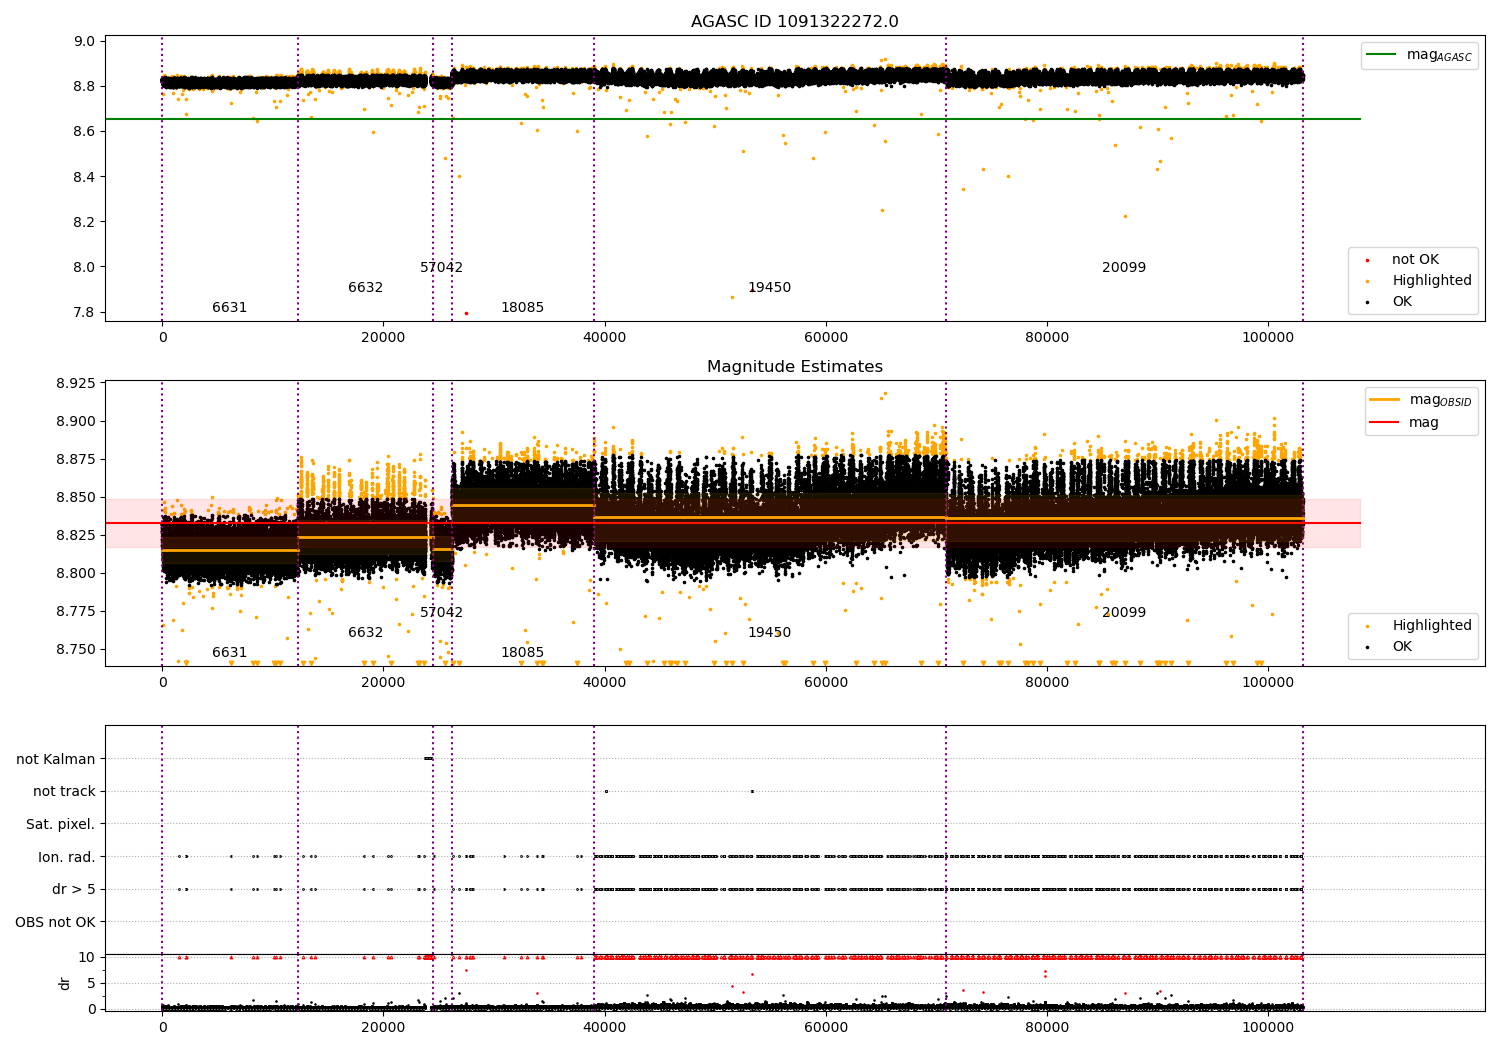Click OBSID label 18085 in middle plot
This screenshot has height=1050, width=1500.
pos(522,652)
